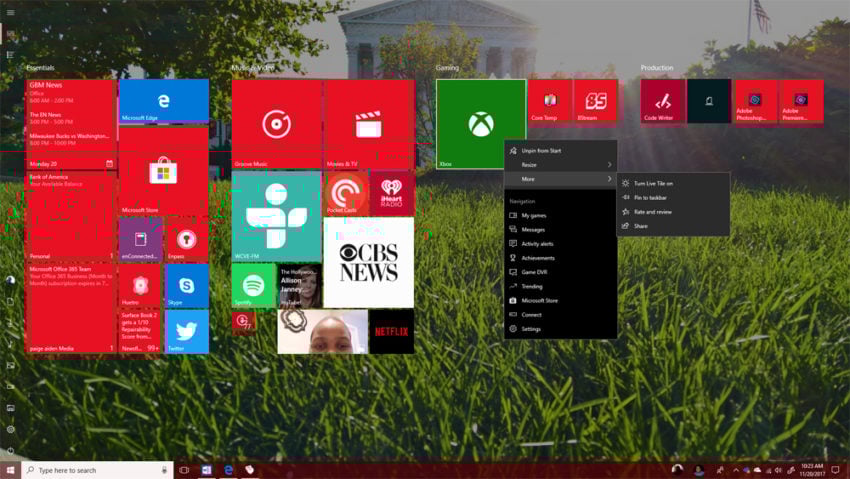Open the user account avatar in sidebar
The width and height of the screenshot is (850, 479).
[10, 280]
